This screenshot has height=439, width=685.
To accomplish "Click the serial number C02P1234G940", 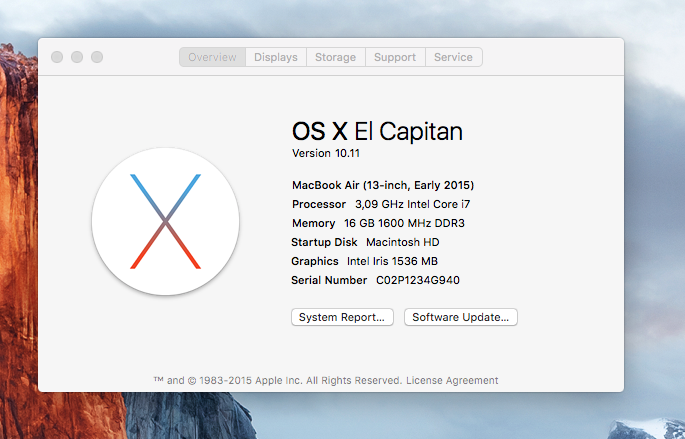I will (x=417, y=280).
